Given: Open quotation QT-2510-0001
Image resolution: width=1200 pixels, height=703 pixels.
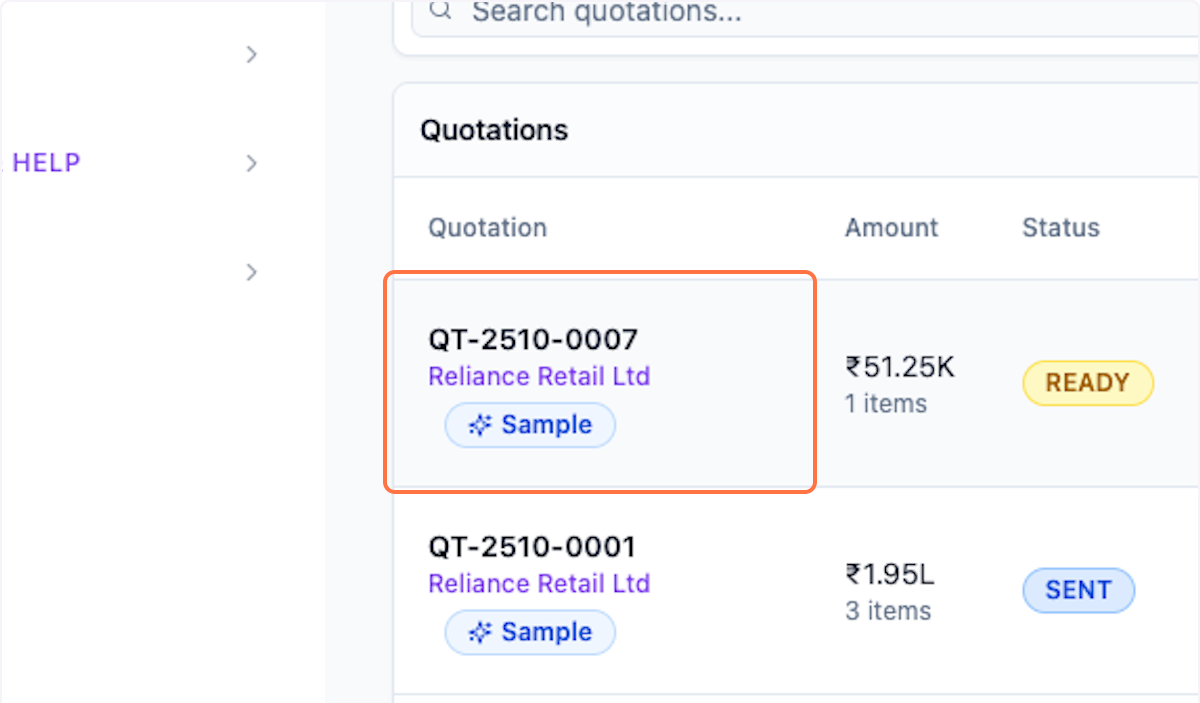Looking at the screenshot, I should (532, 548).
